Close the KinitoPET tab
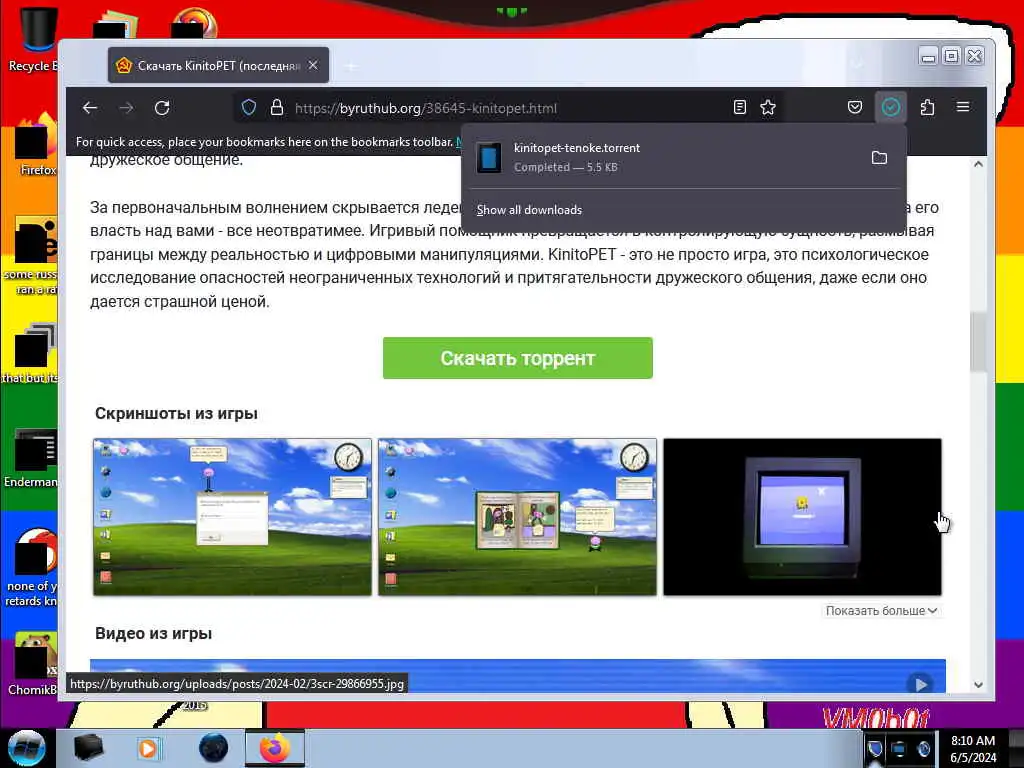This screenshot has width=1024, height=768. click(313, 65)
